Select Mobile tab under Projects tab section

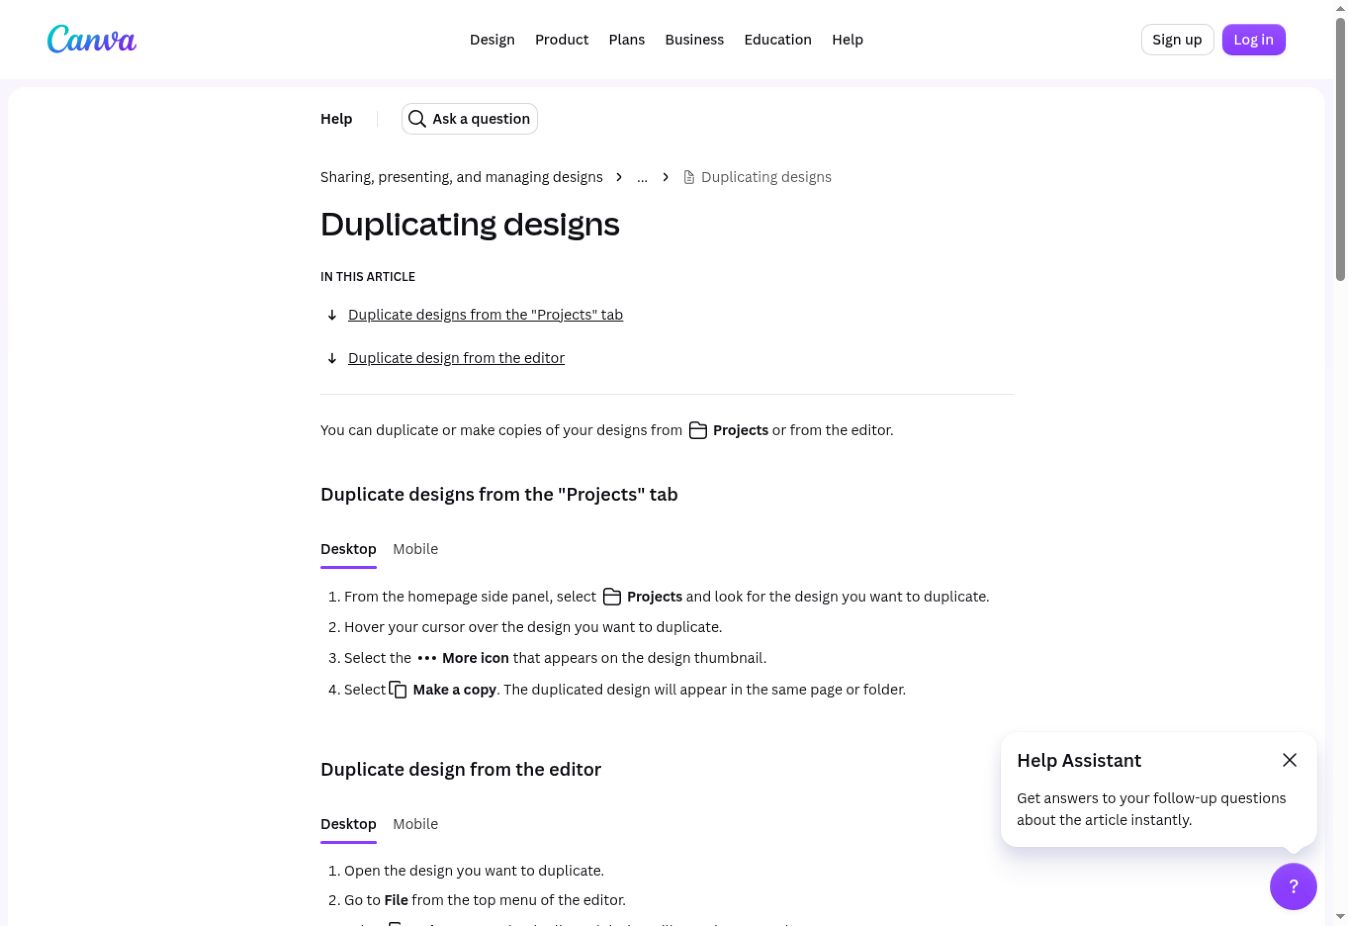(x=415, y=549)
